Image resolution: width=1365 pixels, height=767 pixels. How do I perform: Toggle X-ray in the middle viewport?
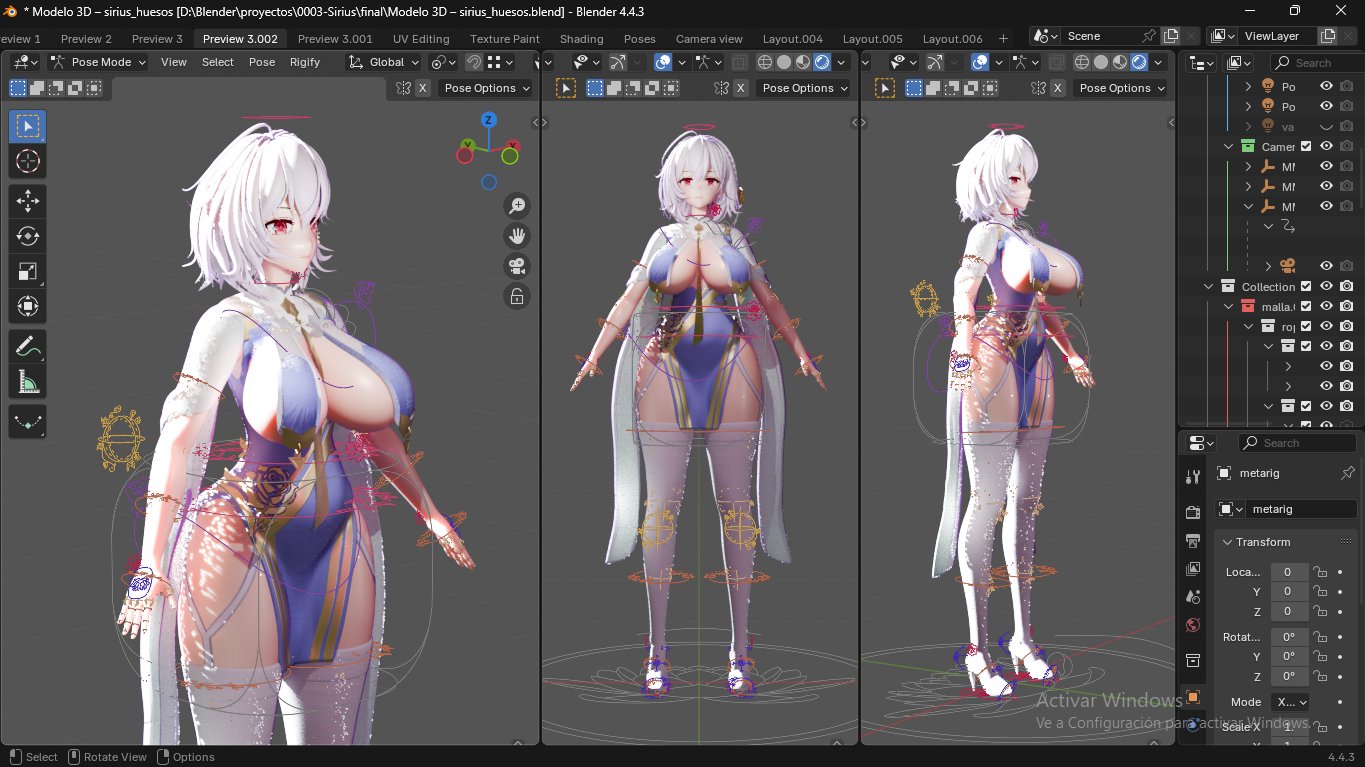(x=739, y=62)
